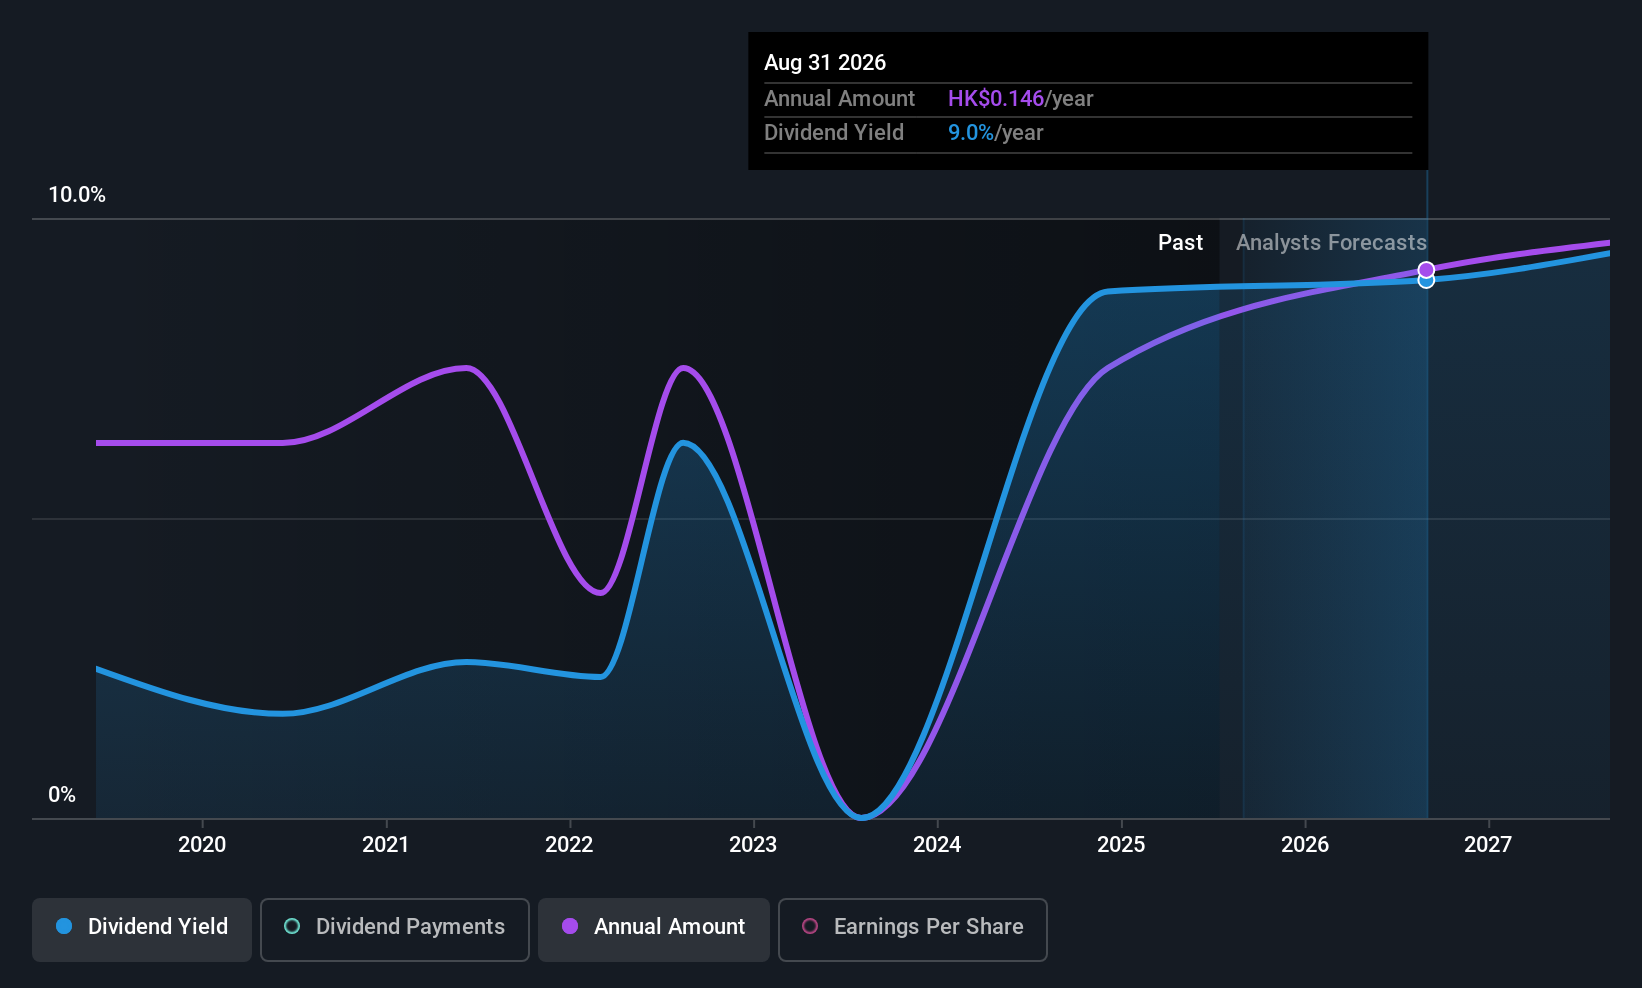The width and height of the screenshot is (1642, 988).
Task: Click the Past region label
Action: [1180, 243]
